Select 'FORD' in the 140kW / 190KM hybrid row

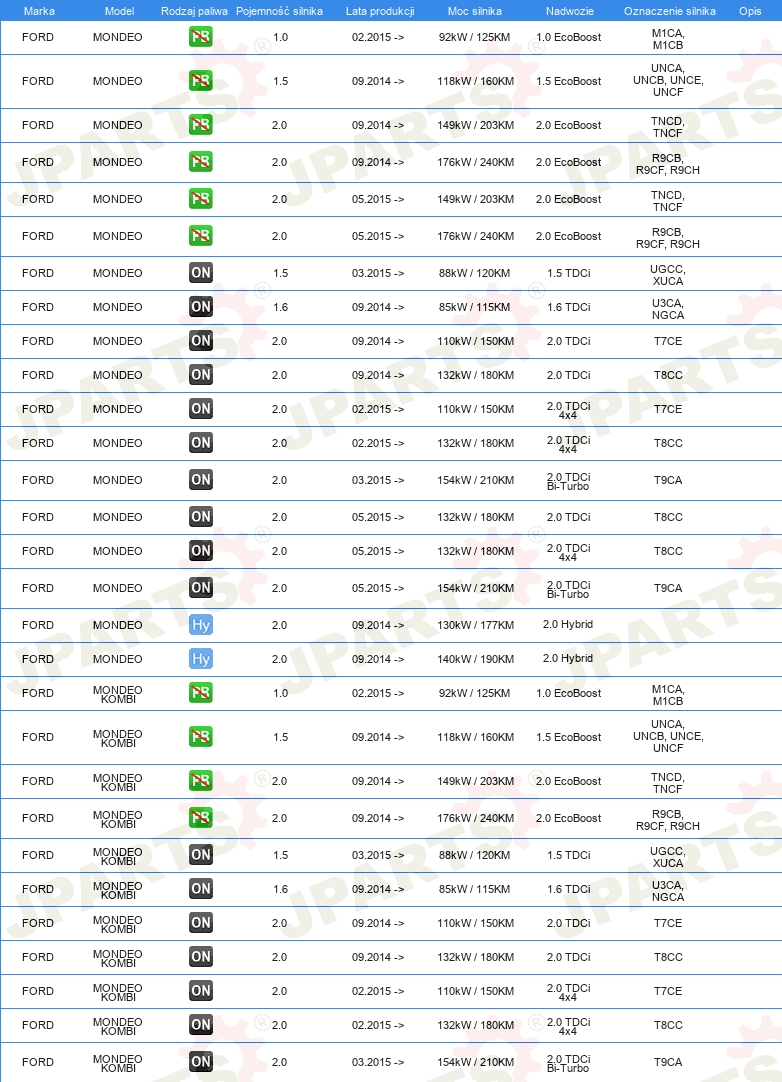click(38, 659)
